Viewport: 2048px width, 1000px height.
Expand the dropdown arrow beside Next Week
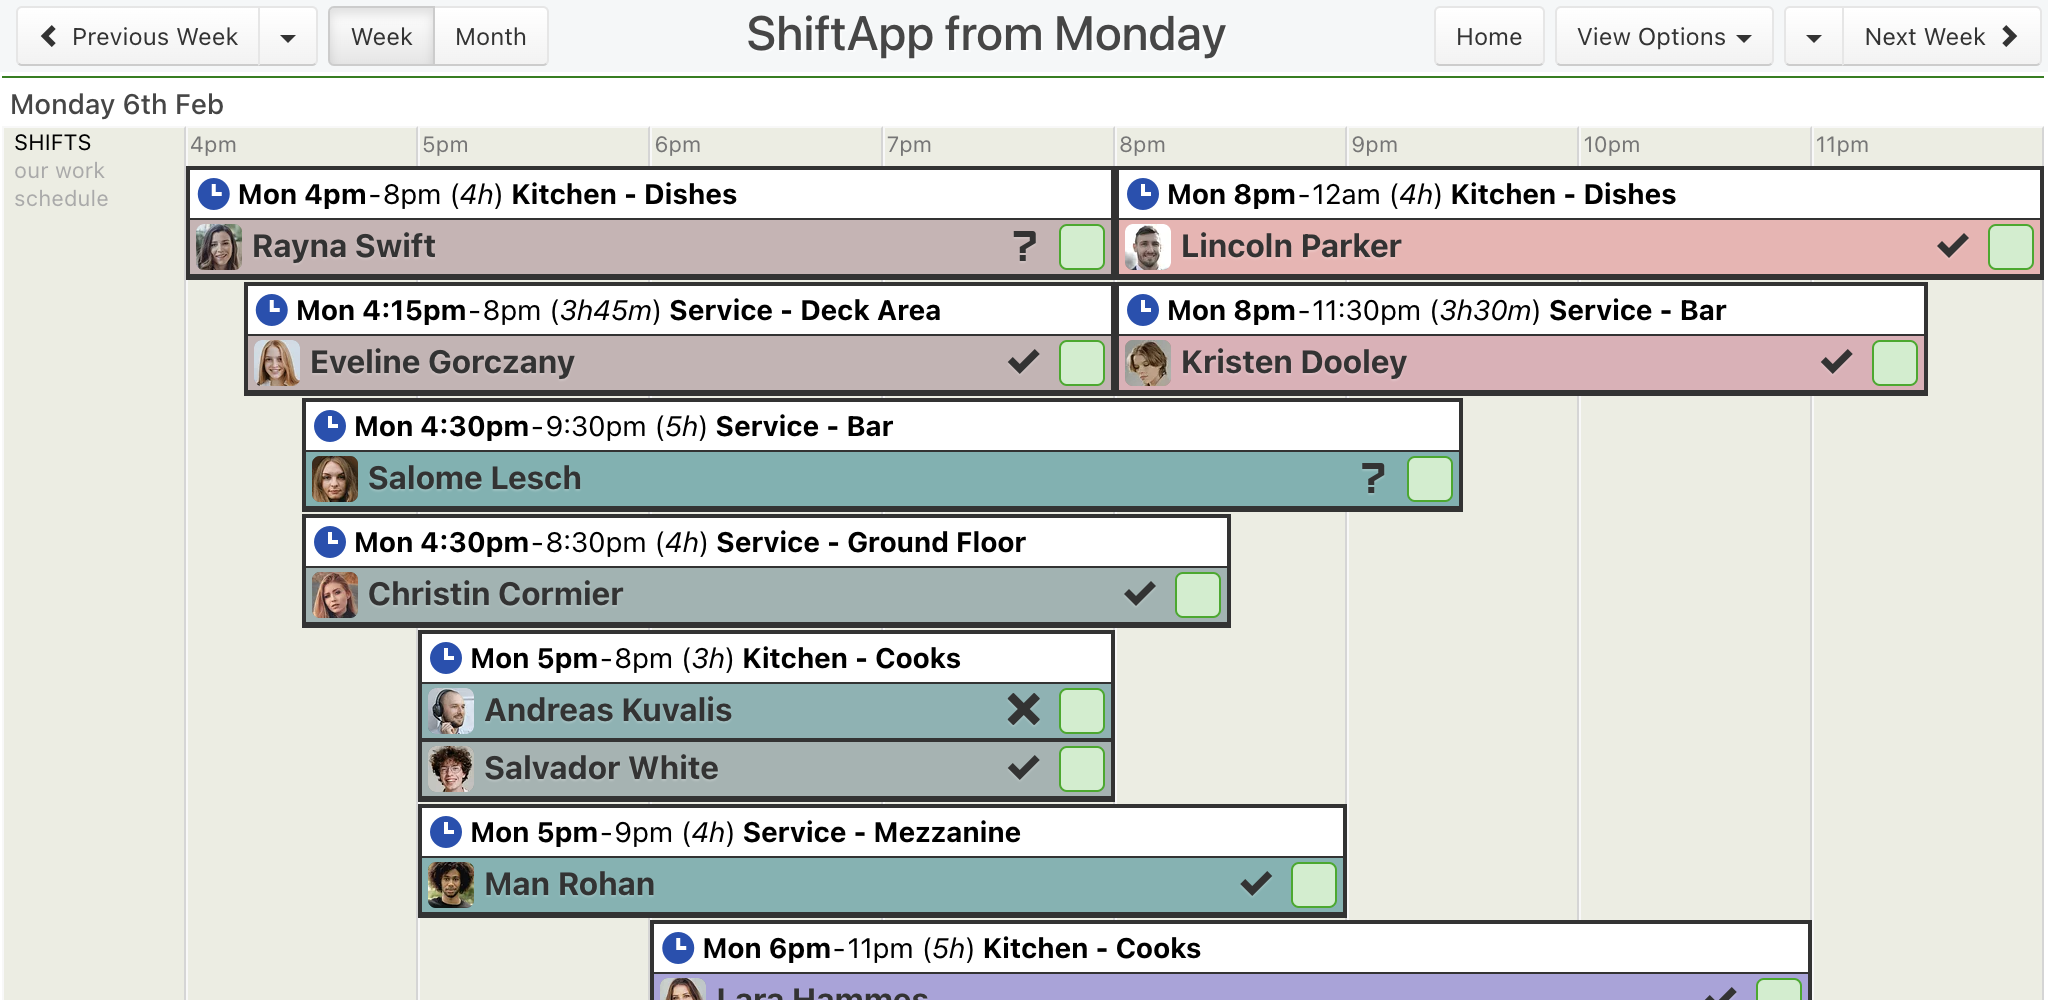(1814, 37)
